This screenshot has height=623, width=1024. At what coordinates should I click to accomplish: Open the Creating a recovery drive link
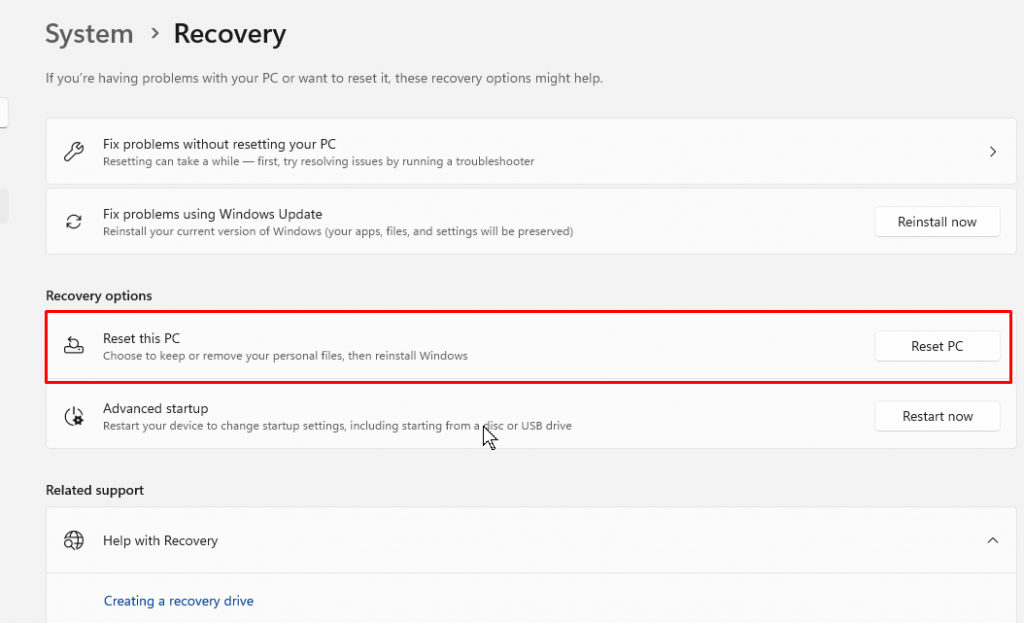(x=178, y=601)
